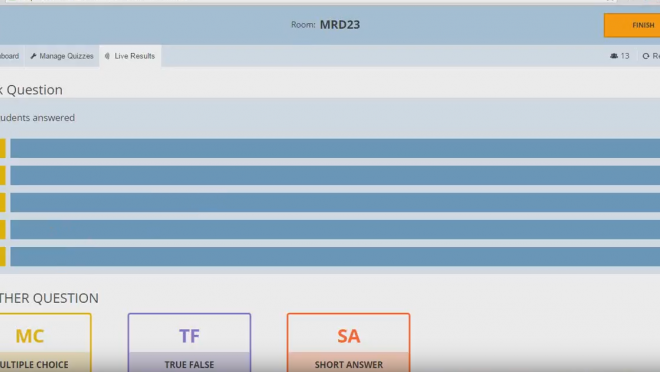The image size is (660, 372).
Task: Click the orange SA letters icon
Action: pos(349,336)
